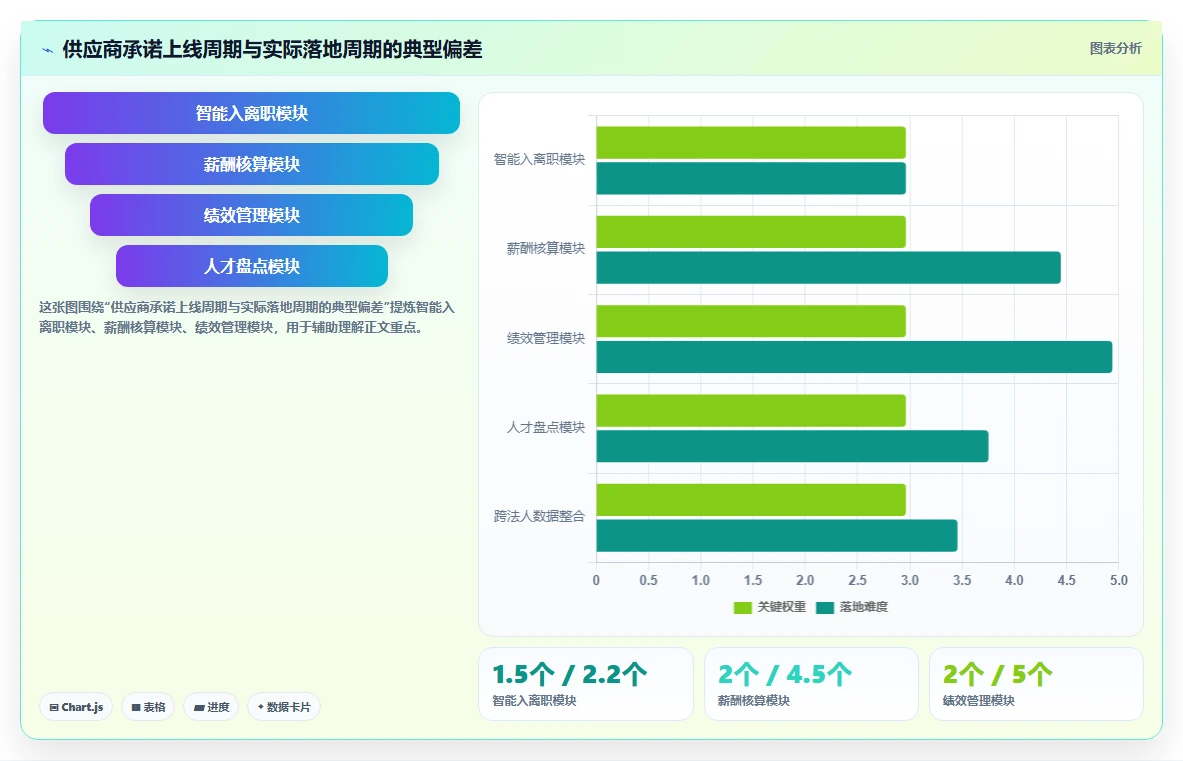Toggle the 落地难度 legend swatch
The width and height of the screenshot is (1183, 761).
[825, 607]
